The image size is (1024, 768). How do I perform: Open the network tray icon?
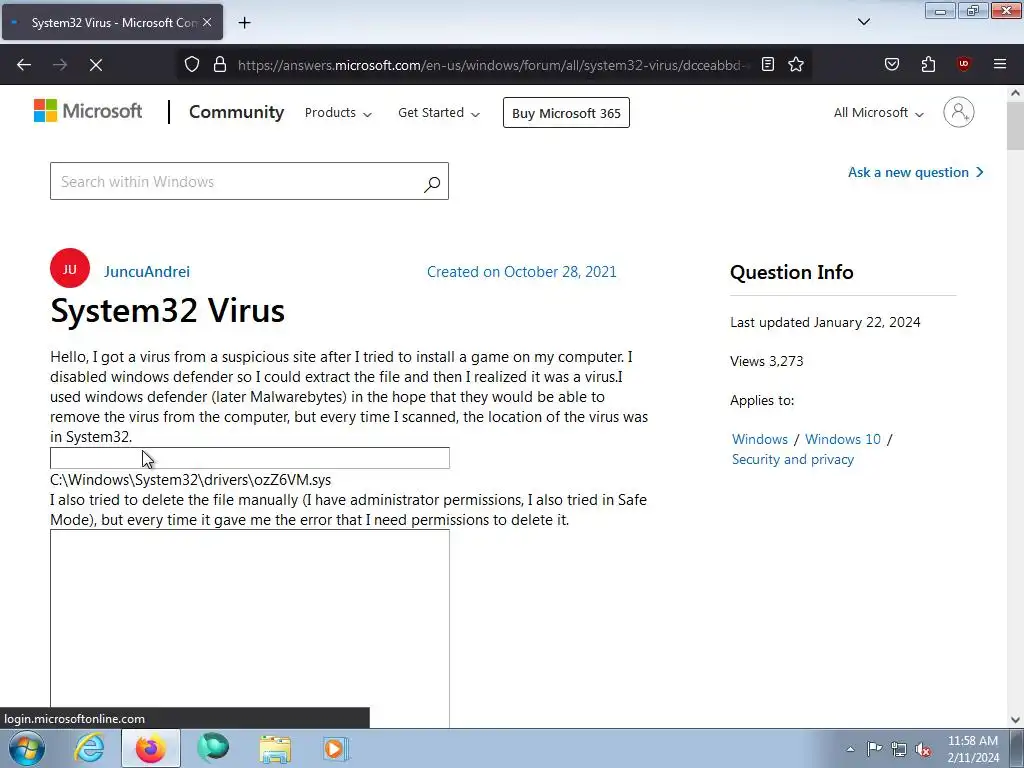[899, 749]
